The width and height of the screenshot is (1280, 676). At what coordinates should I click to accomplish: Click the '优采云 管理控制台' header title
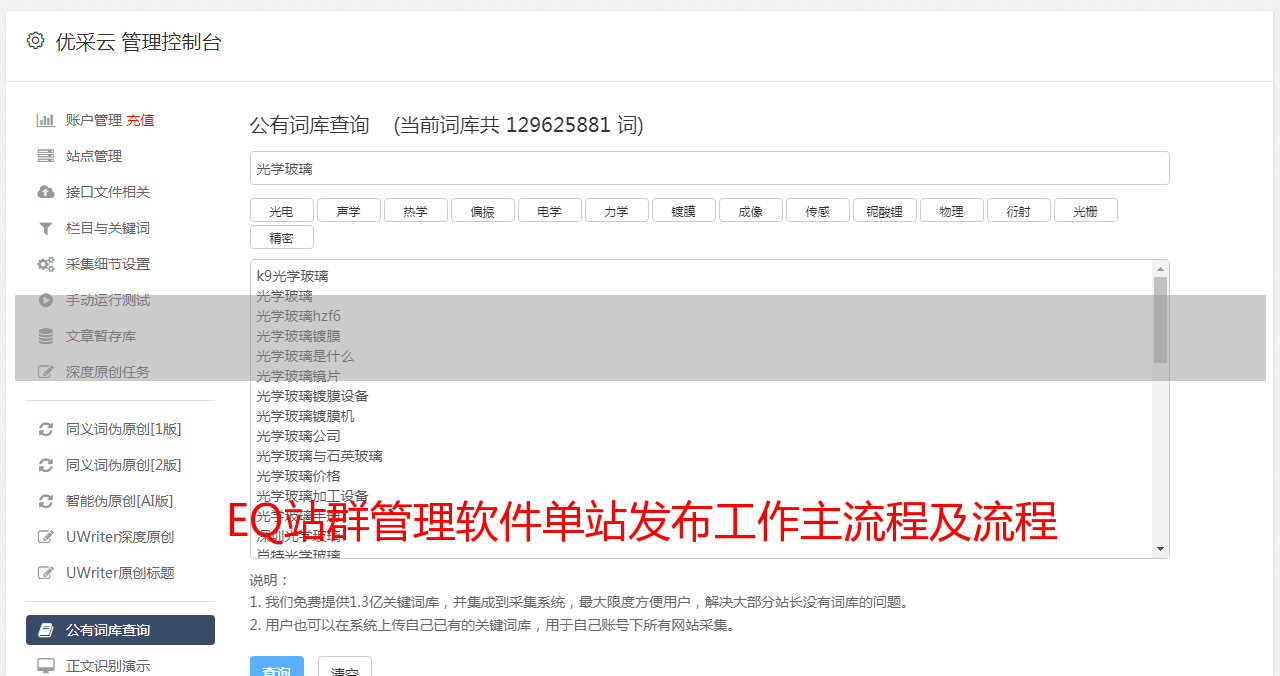coord(138,42)
